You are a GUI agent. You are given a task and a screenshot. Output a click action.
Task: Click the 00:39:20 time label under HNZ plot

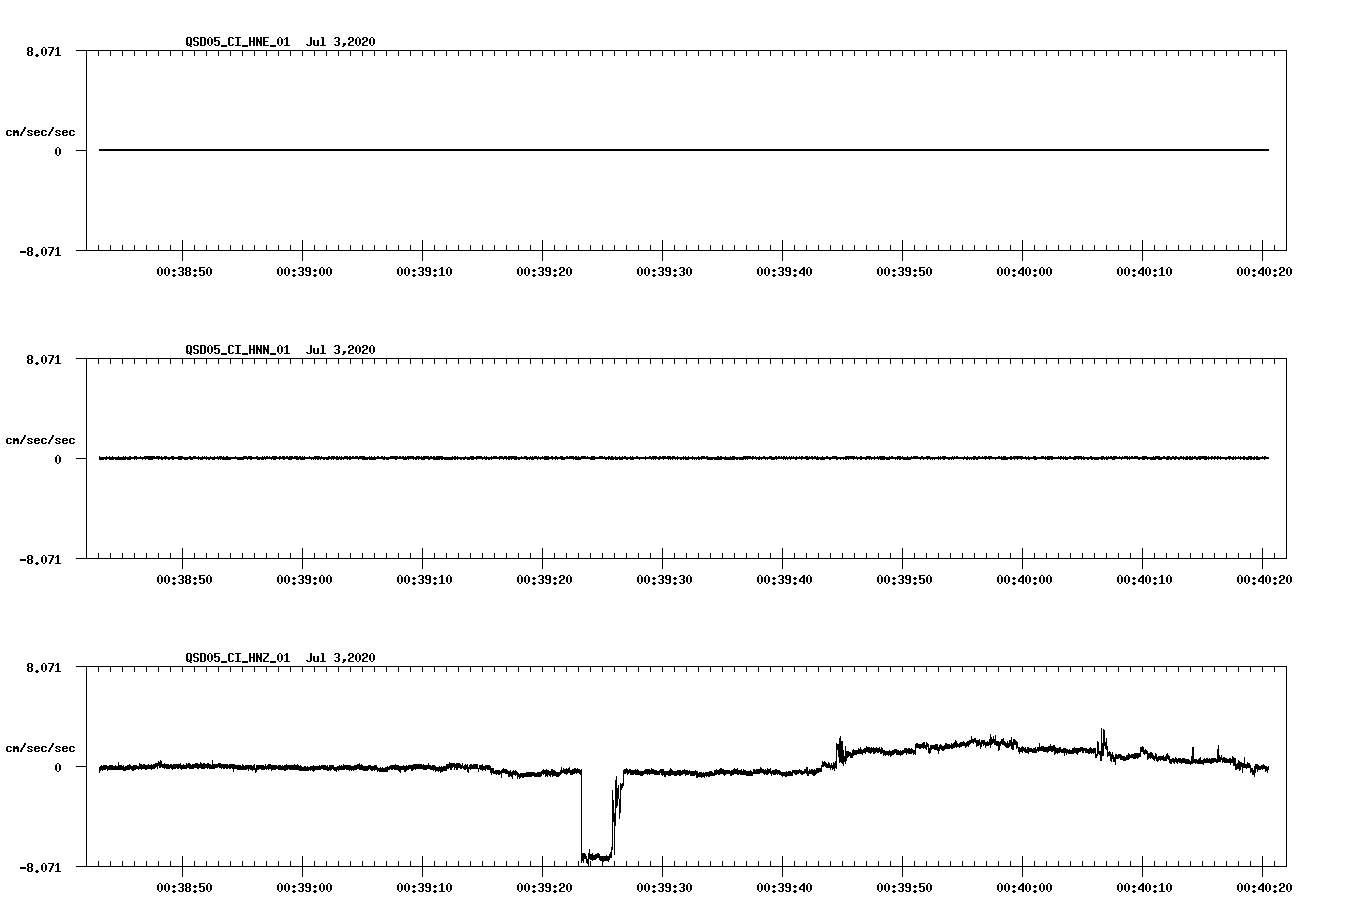[544, 888]
